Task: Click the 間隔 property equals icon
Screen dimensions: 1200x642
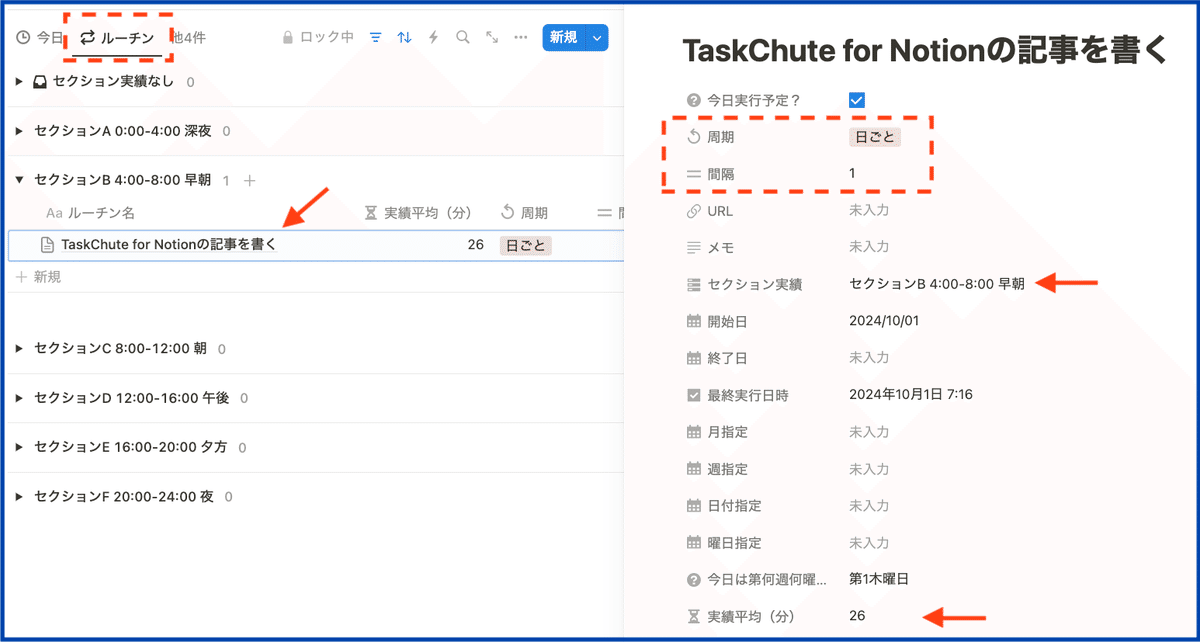Action: (x=694, y=173)
